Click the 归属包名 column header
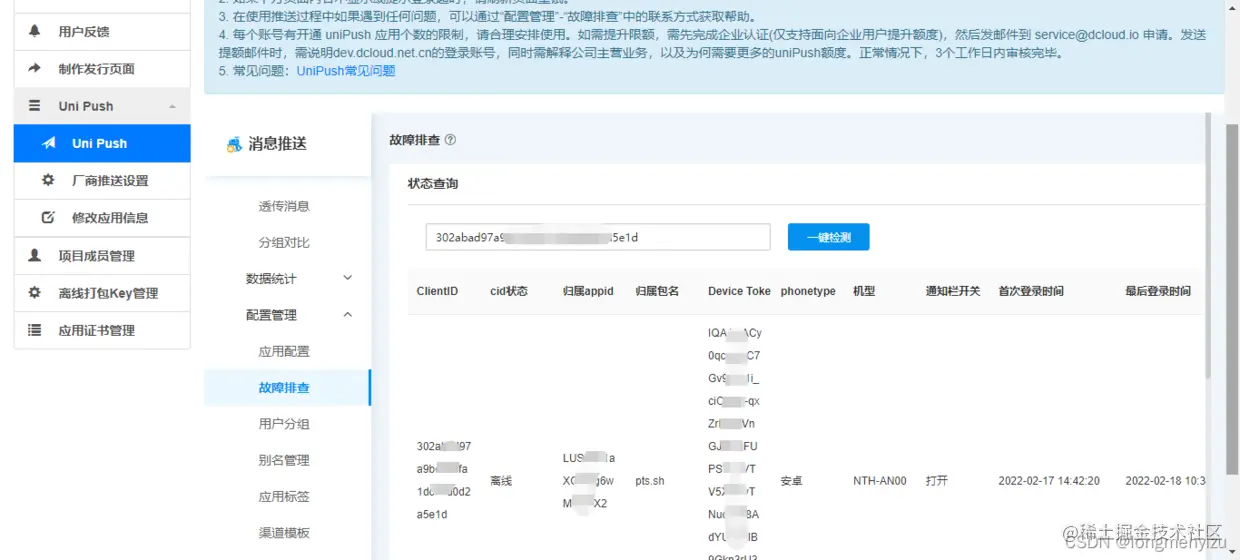 657,291
